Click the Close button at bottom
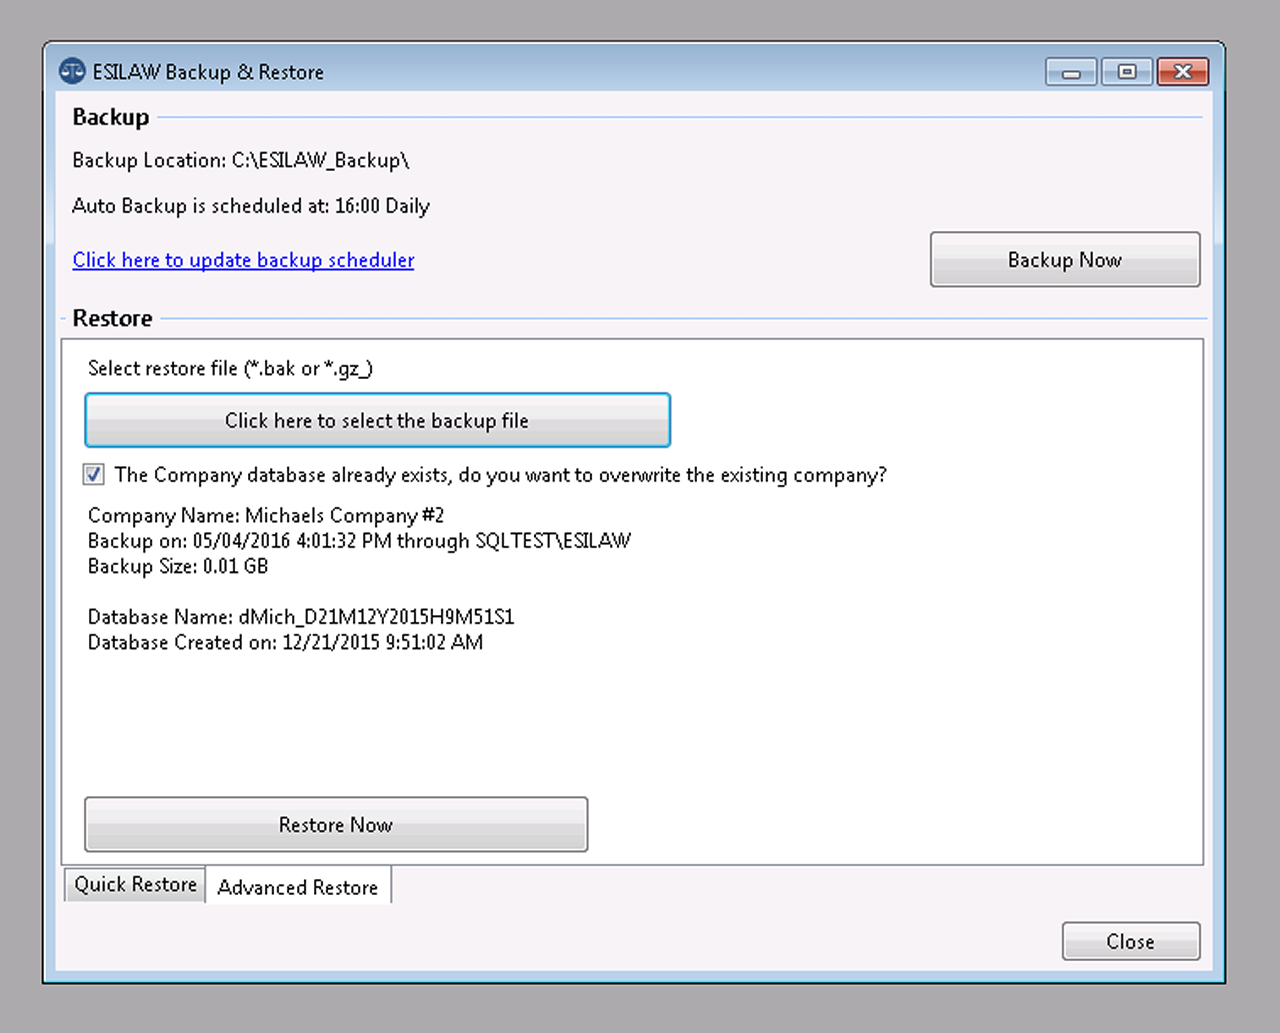Screen dimensions: 1280x1033 tap(1131, 942)
